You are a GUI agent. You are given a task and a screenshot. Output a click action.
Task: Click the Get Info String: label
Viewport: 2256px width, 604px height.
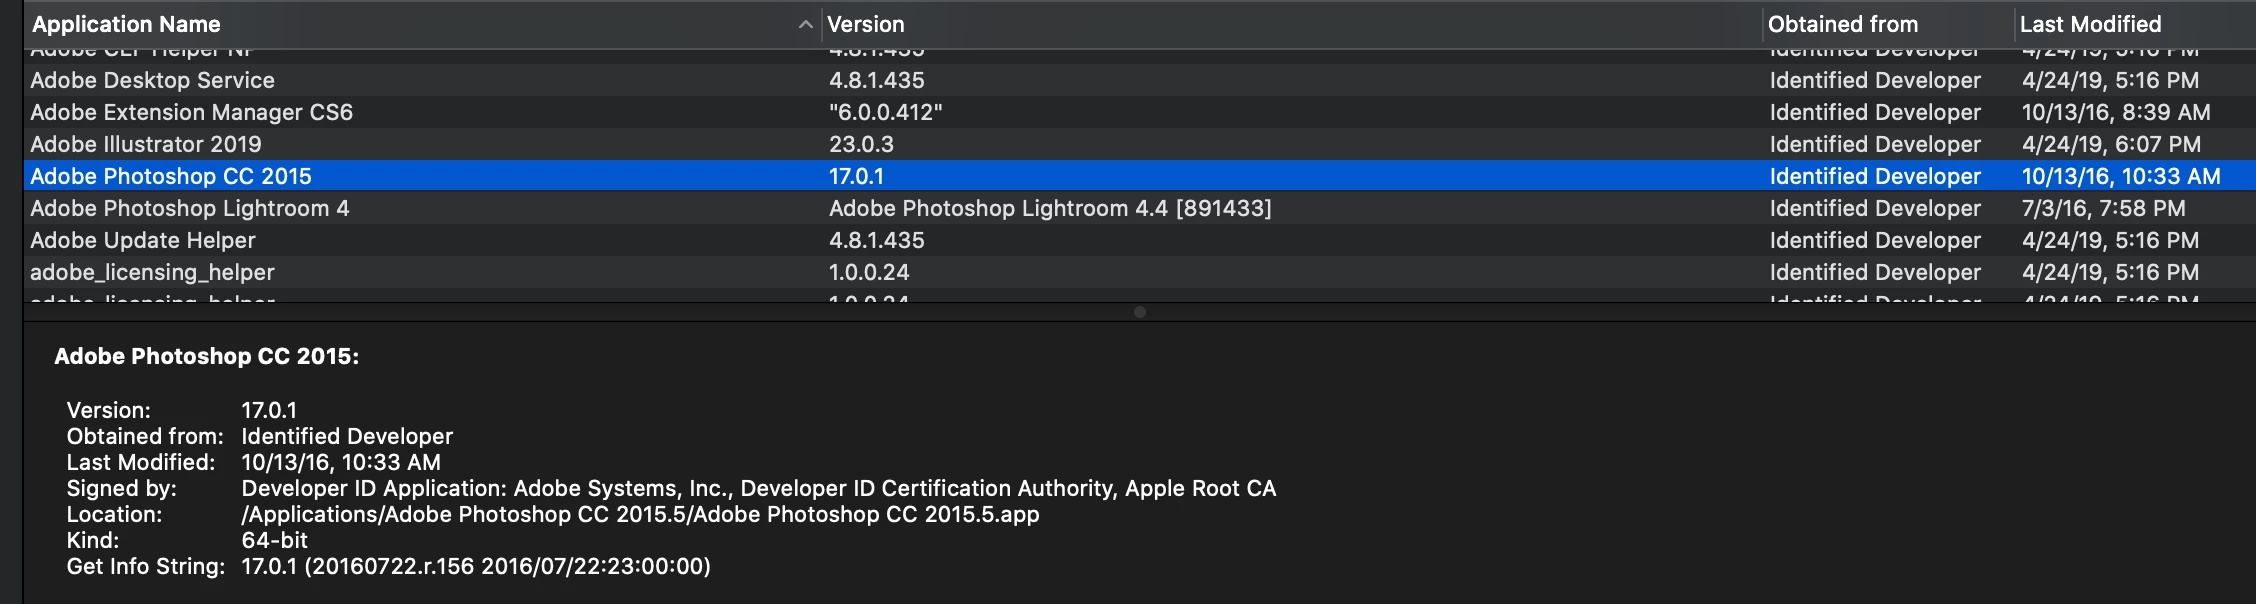146,566
